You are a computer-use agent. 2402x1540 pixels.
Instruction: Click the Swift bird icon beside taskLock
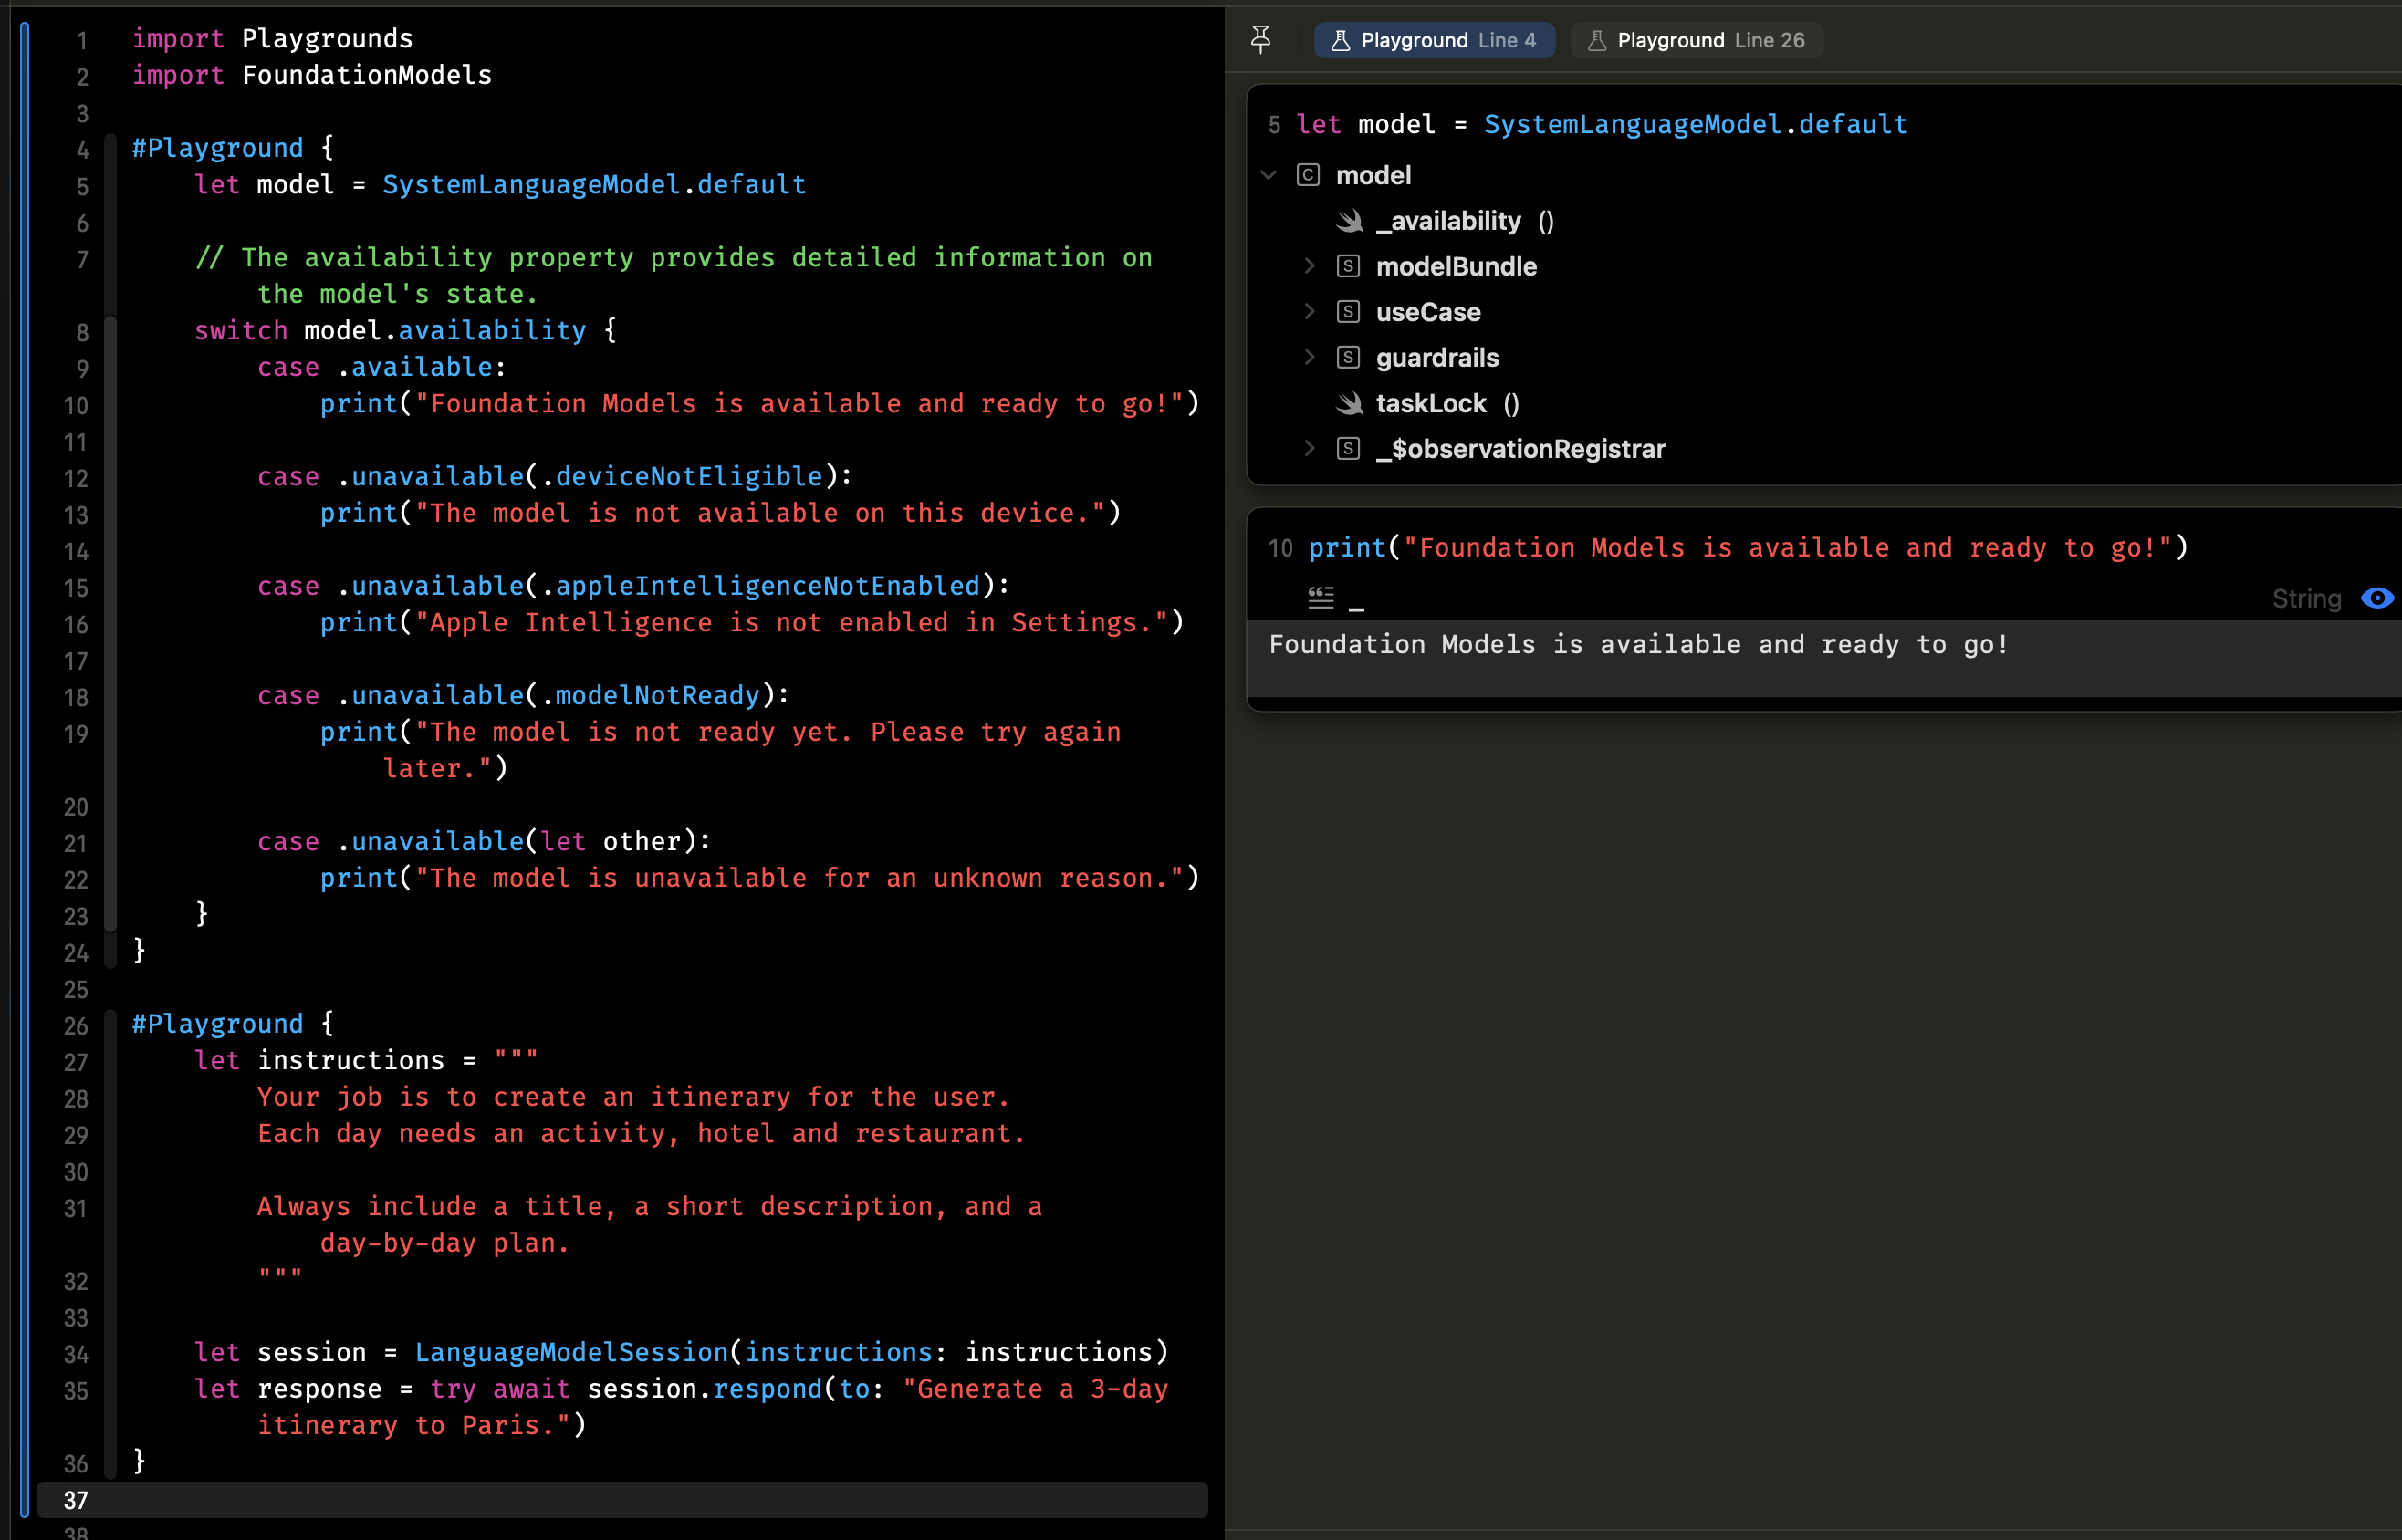[1349, 404]
